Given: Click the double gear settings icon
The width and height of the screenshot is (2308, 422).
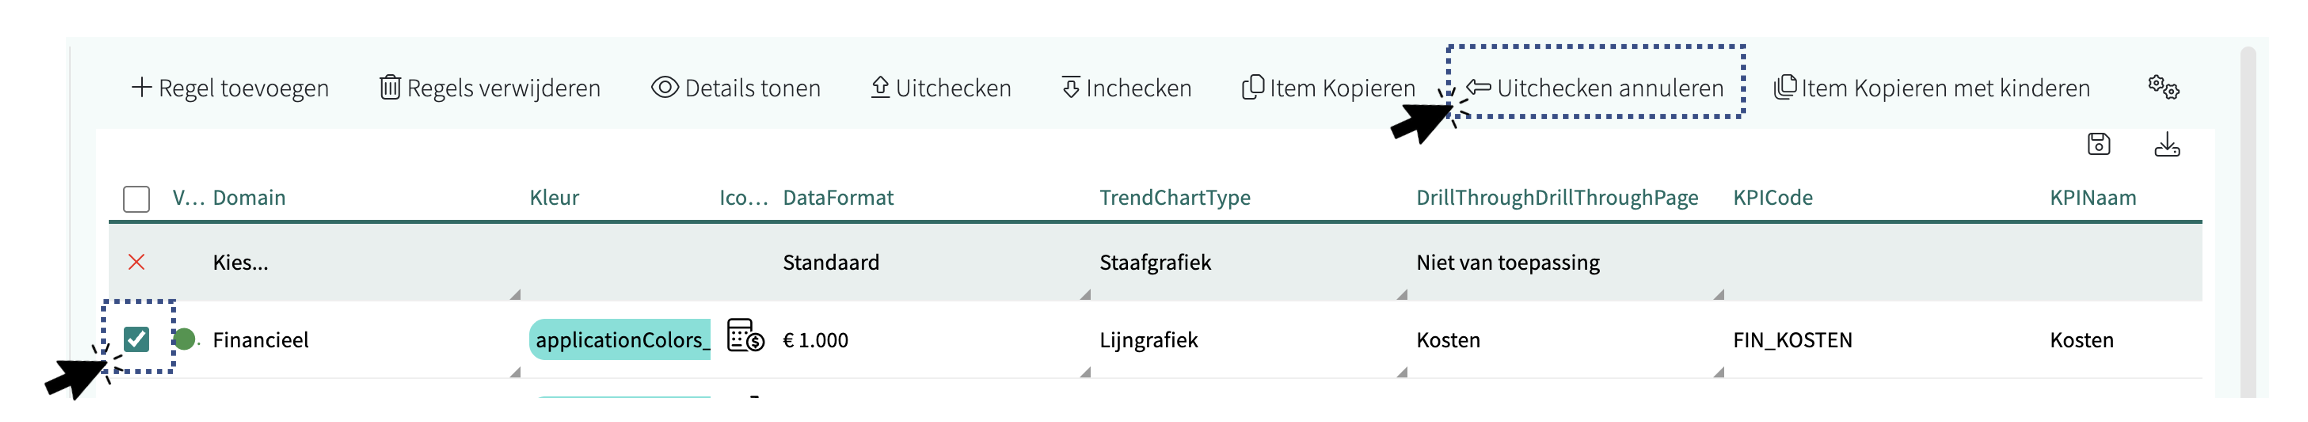Looking at the screenshot, I should pyautogui.click(x=2163, y=87).
